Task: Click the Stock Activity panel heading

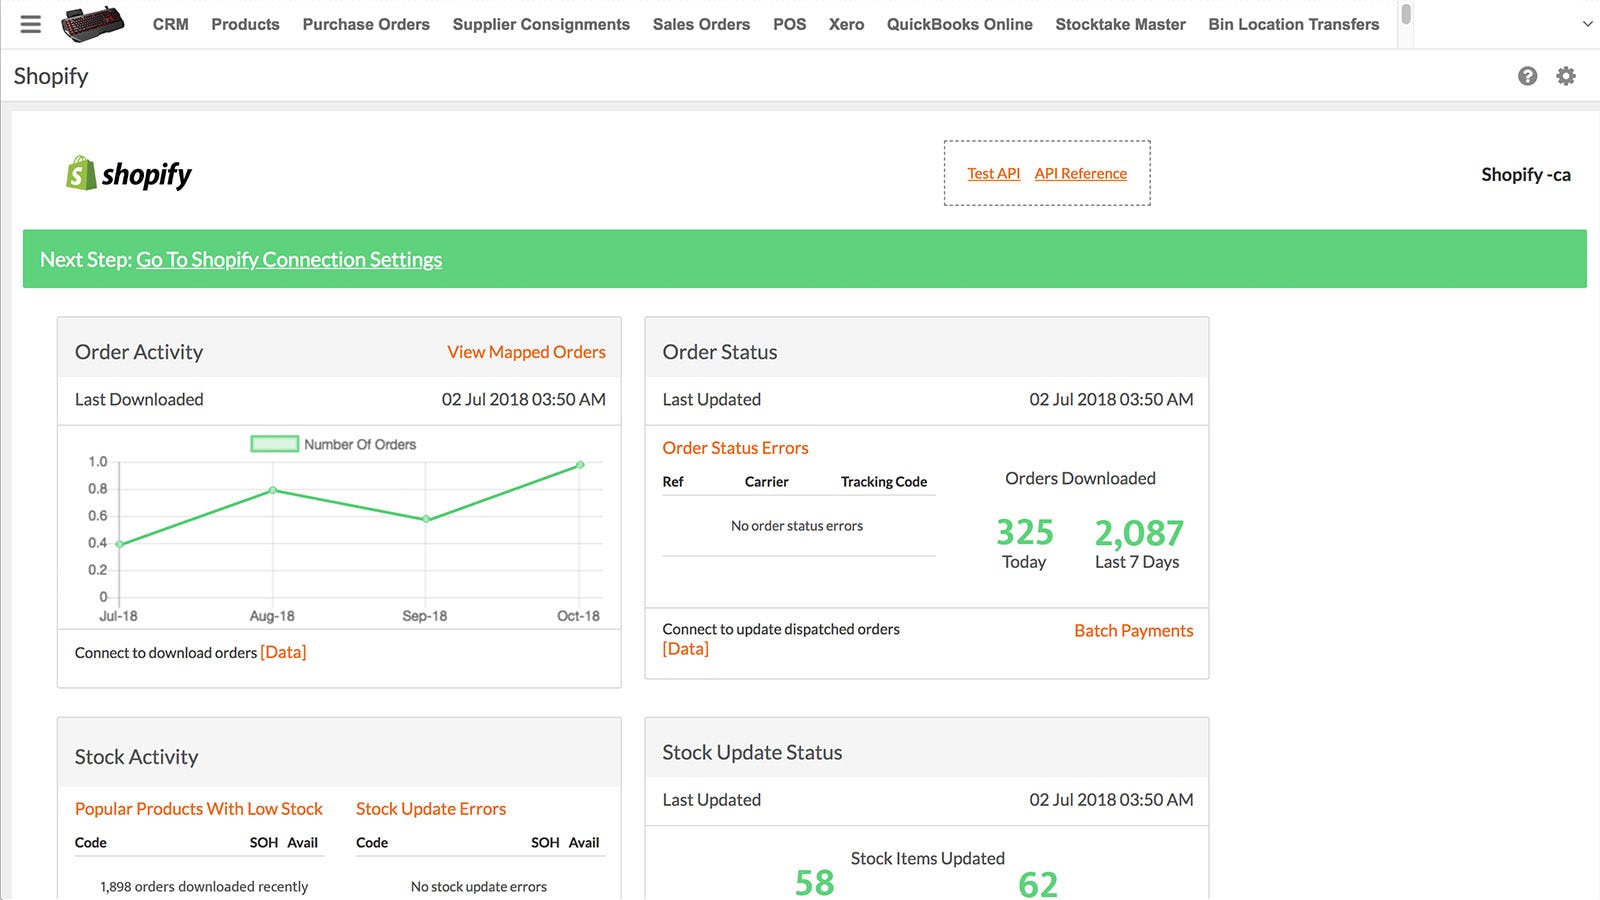Action: [137, 757]
